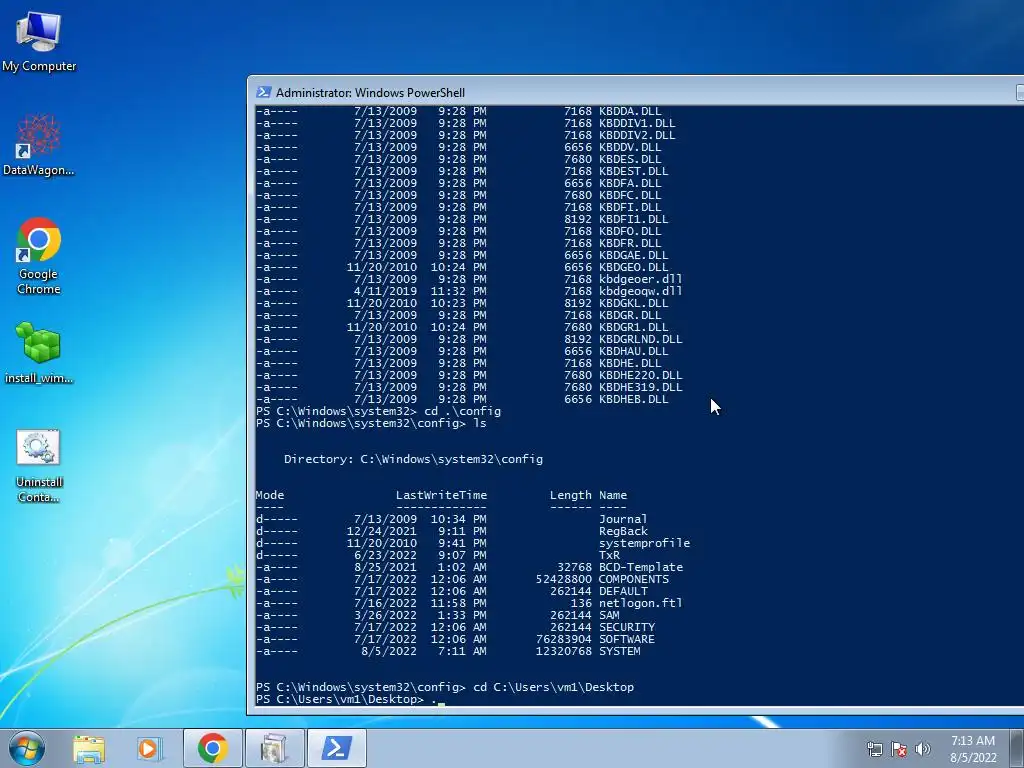Click the SAM file entry
Image resolution: width=1024 pixels, height=768 pixels.
click(x=609, y=615)
